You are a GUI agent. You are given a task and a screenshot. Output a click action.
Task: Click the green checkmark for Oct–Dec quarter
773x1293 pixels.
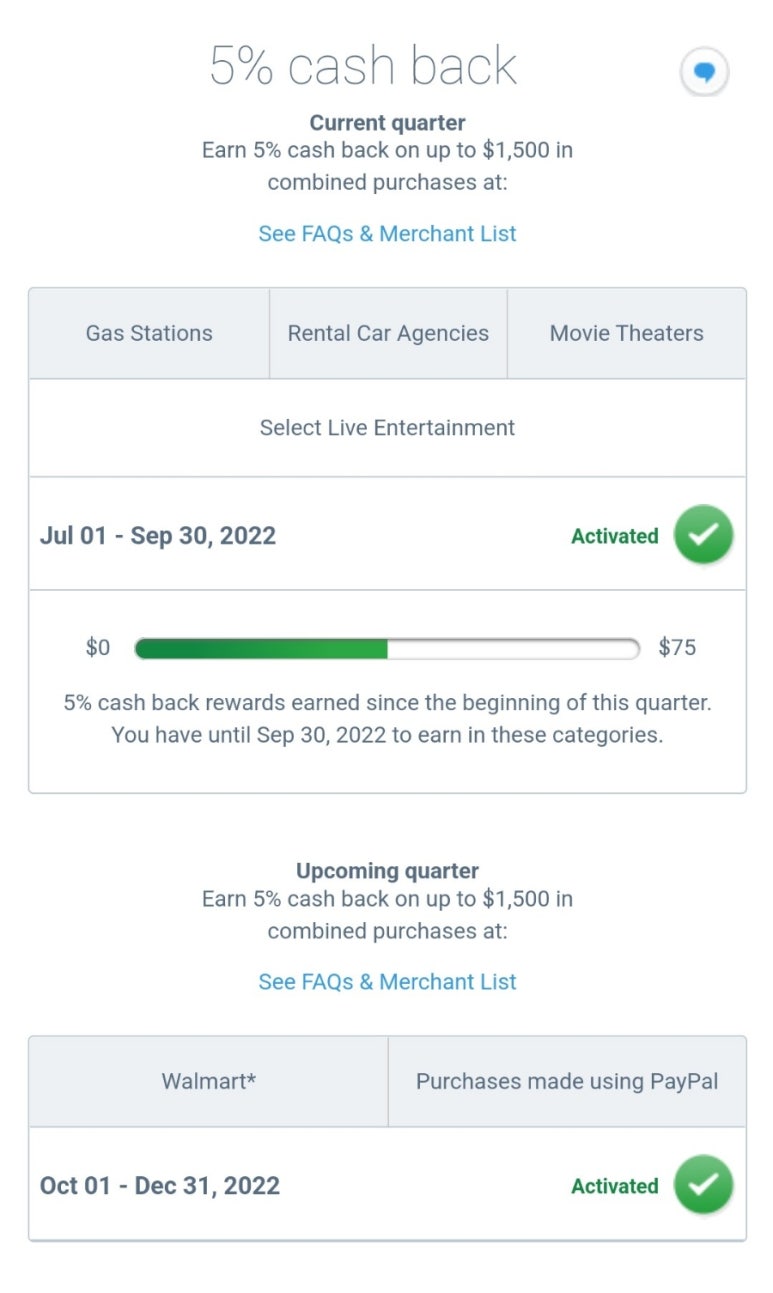pyautogui.click(x=703, y=1184)
